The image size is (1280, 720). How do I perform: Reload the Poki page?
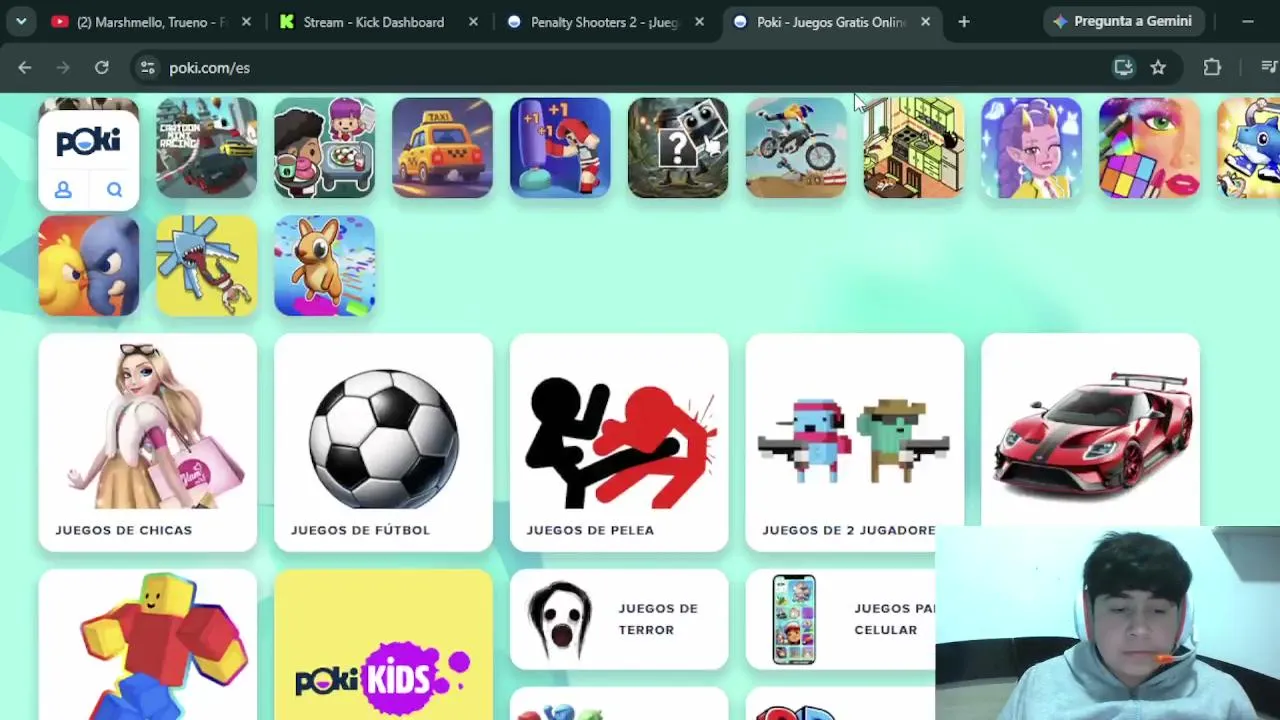(101, 67)
